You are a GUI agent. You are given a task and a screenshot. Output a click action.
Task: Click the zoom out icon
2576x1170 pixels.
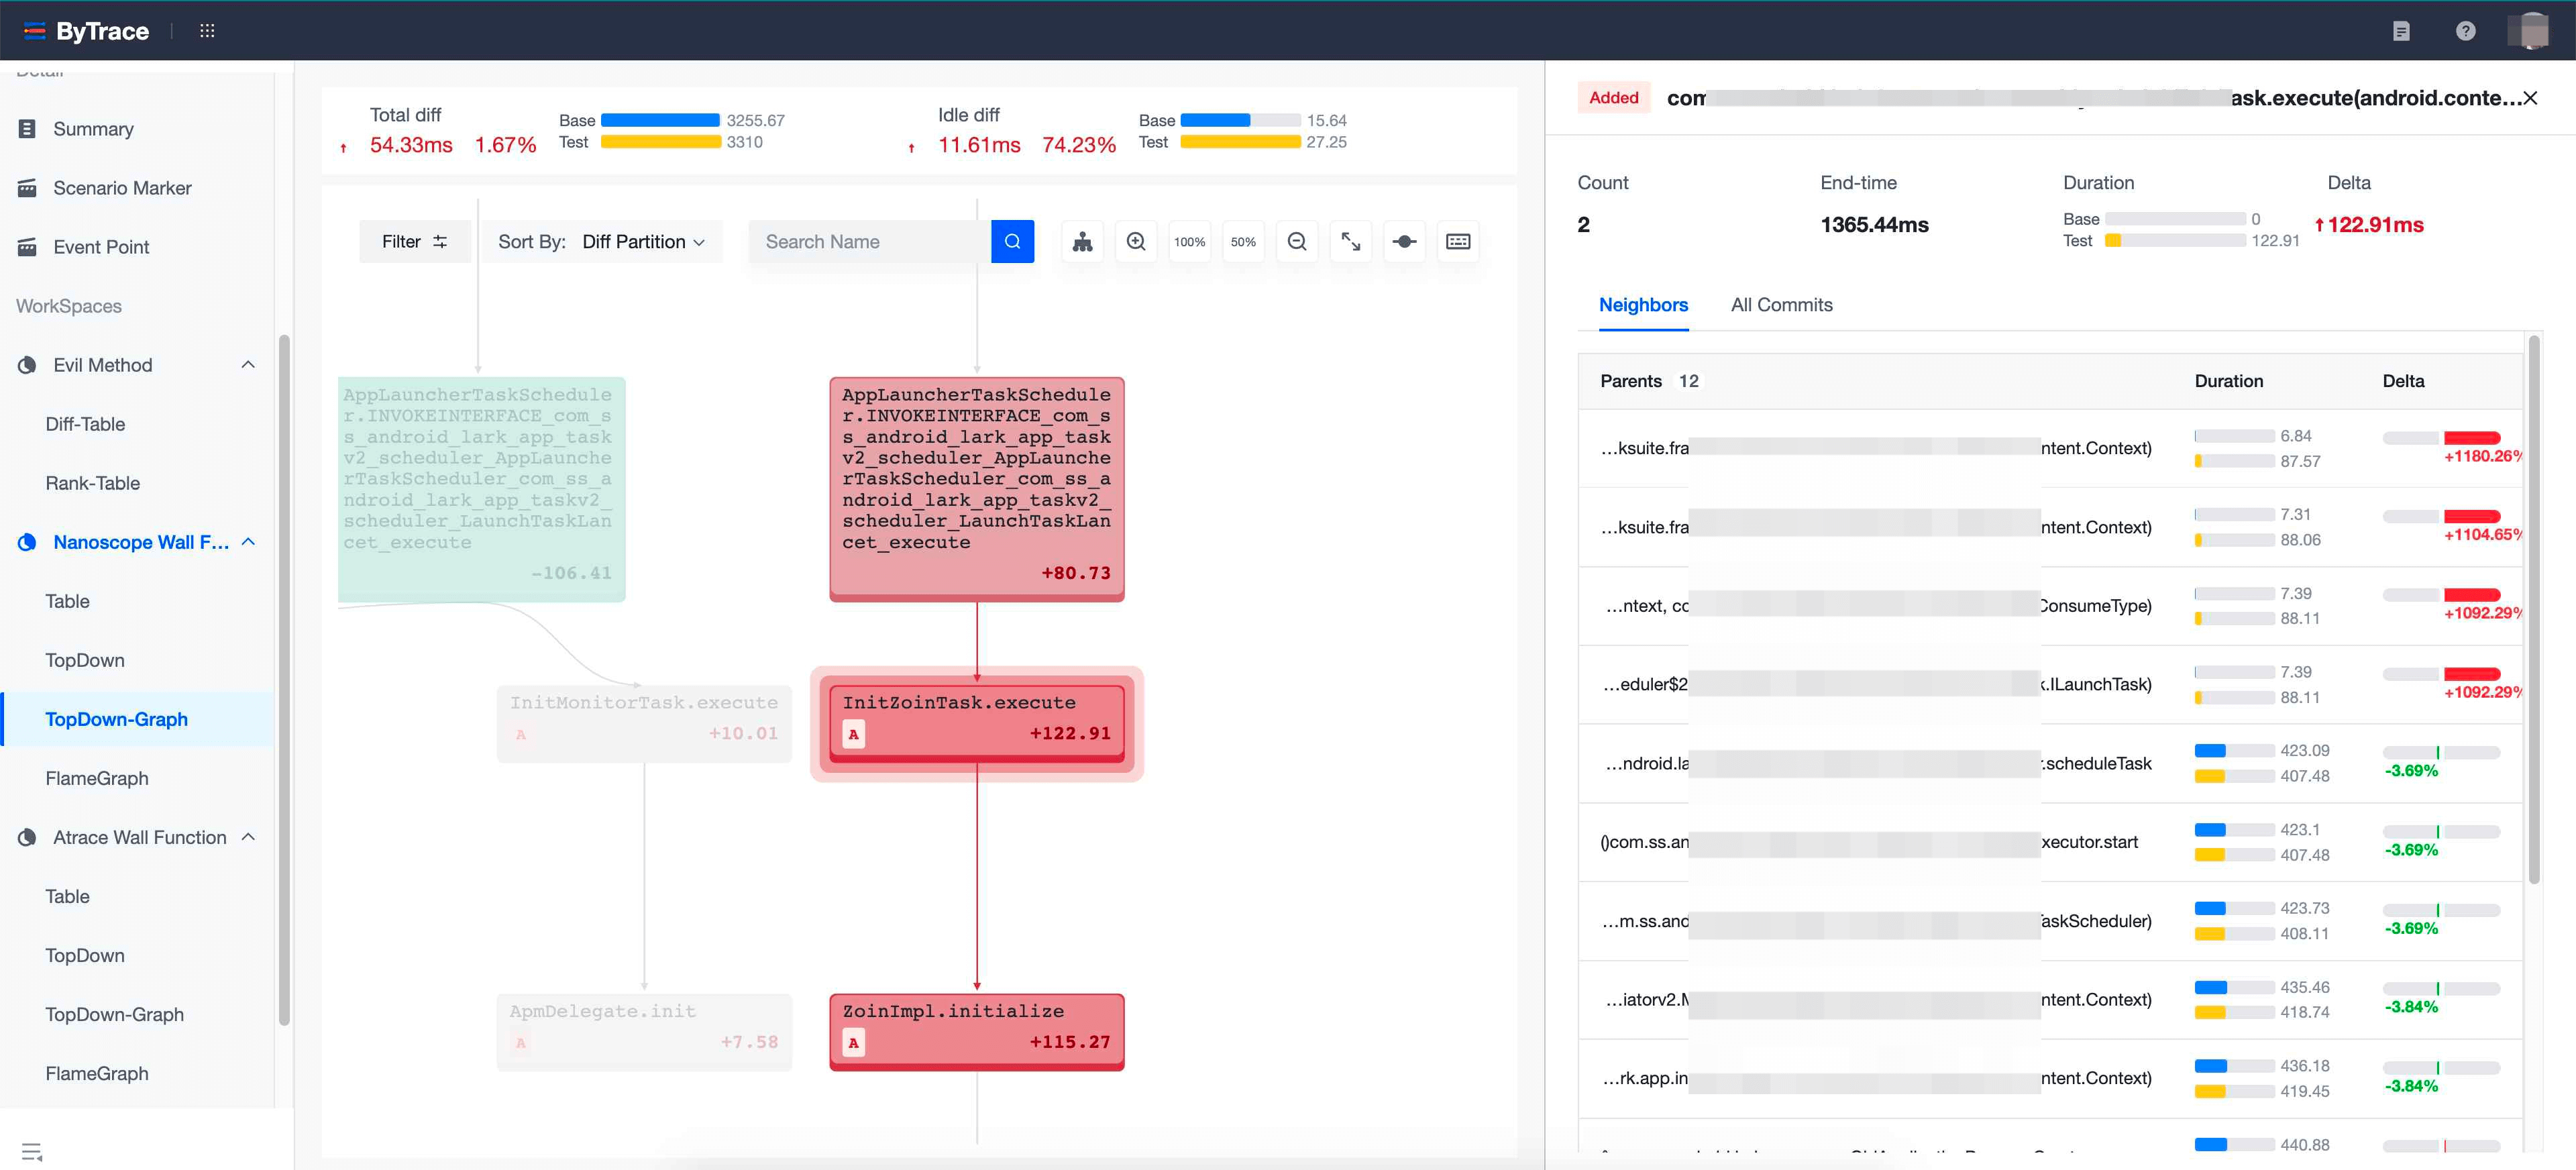coord(1297,241)
